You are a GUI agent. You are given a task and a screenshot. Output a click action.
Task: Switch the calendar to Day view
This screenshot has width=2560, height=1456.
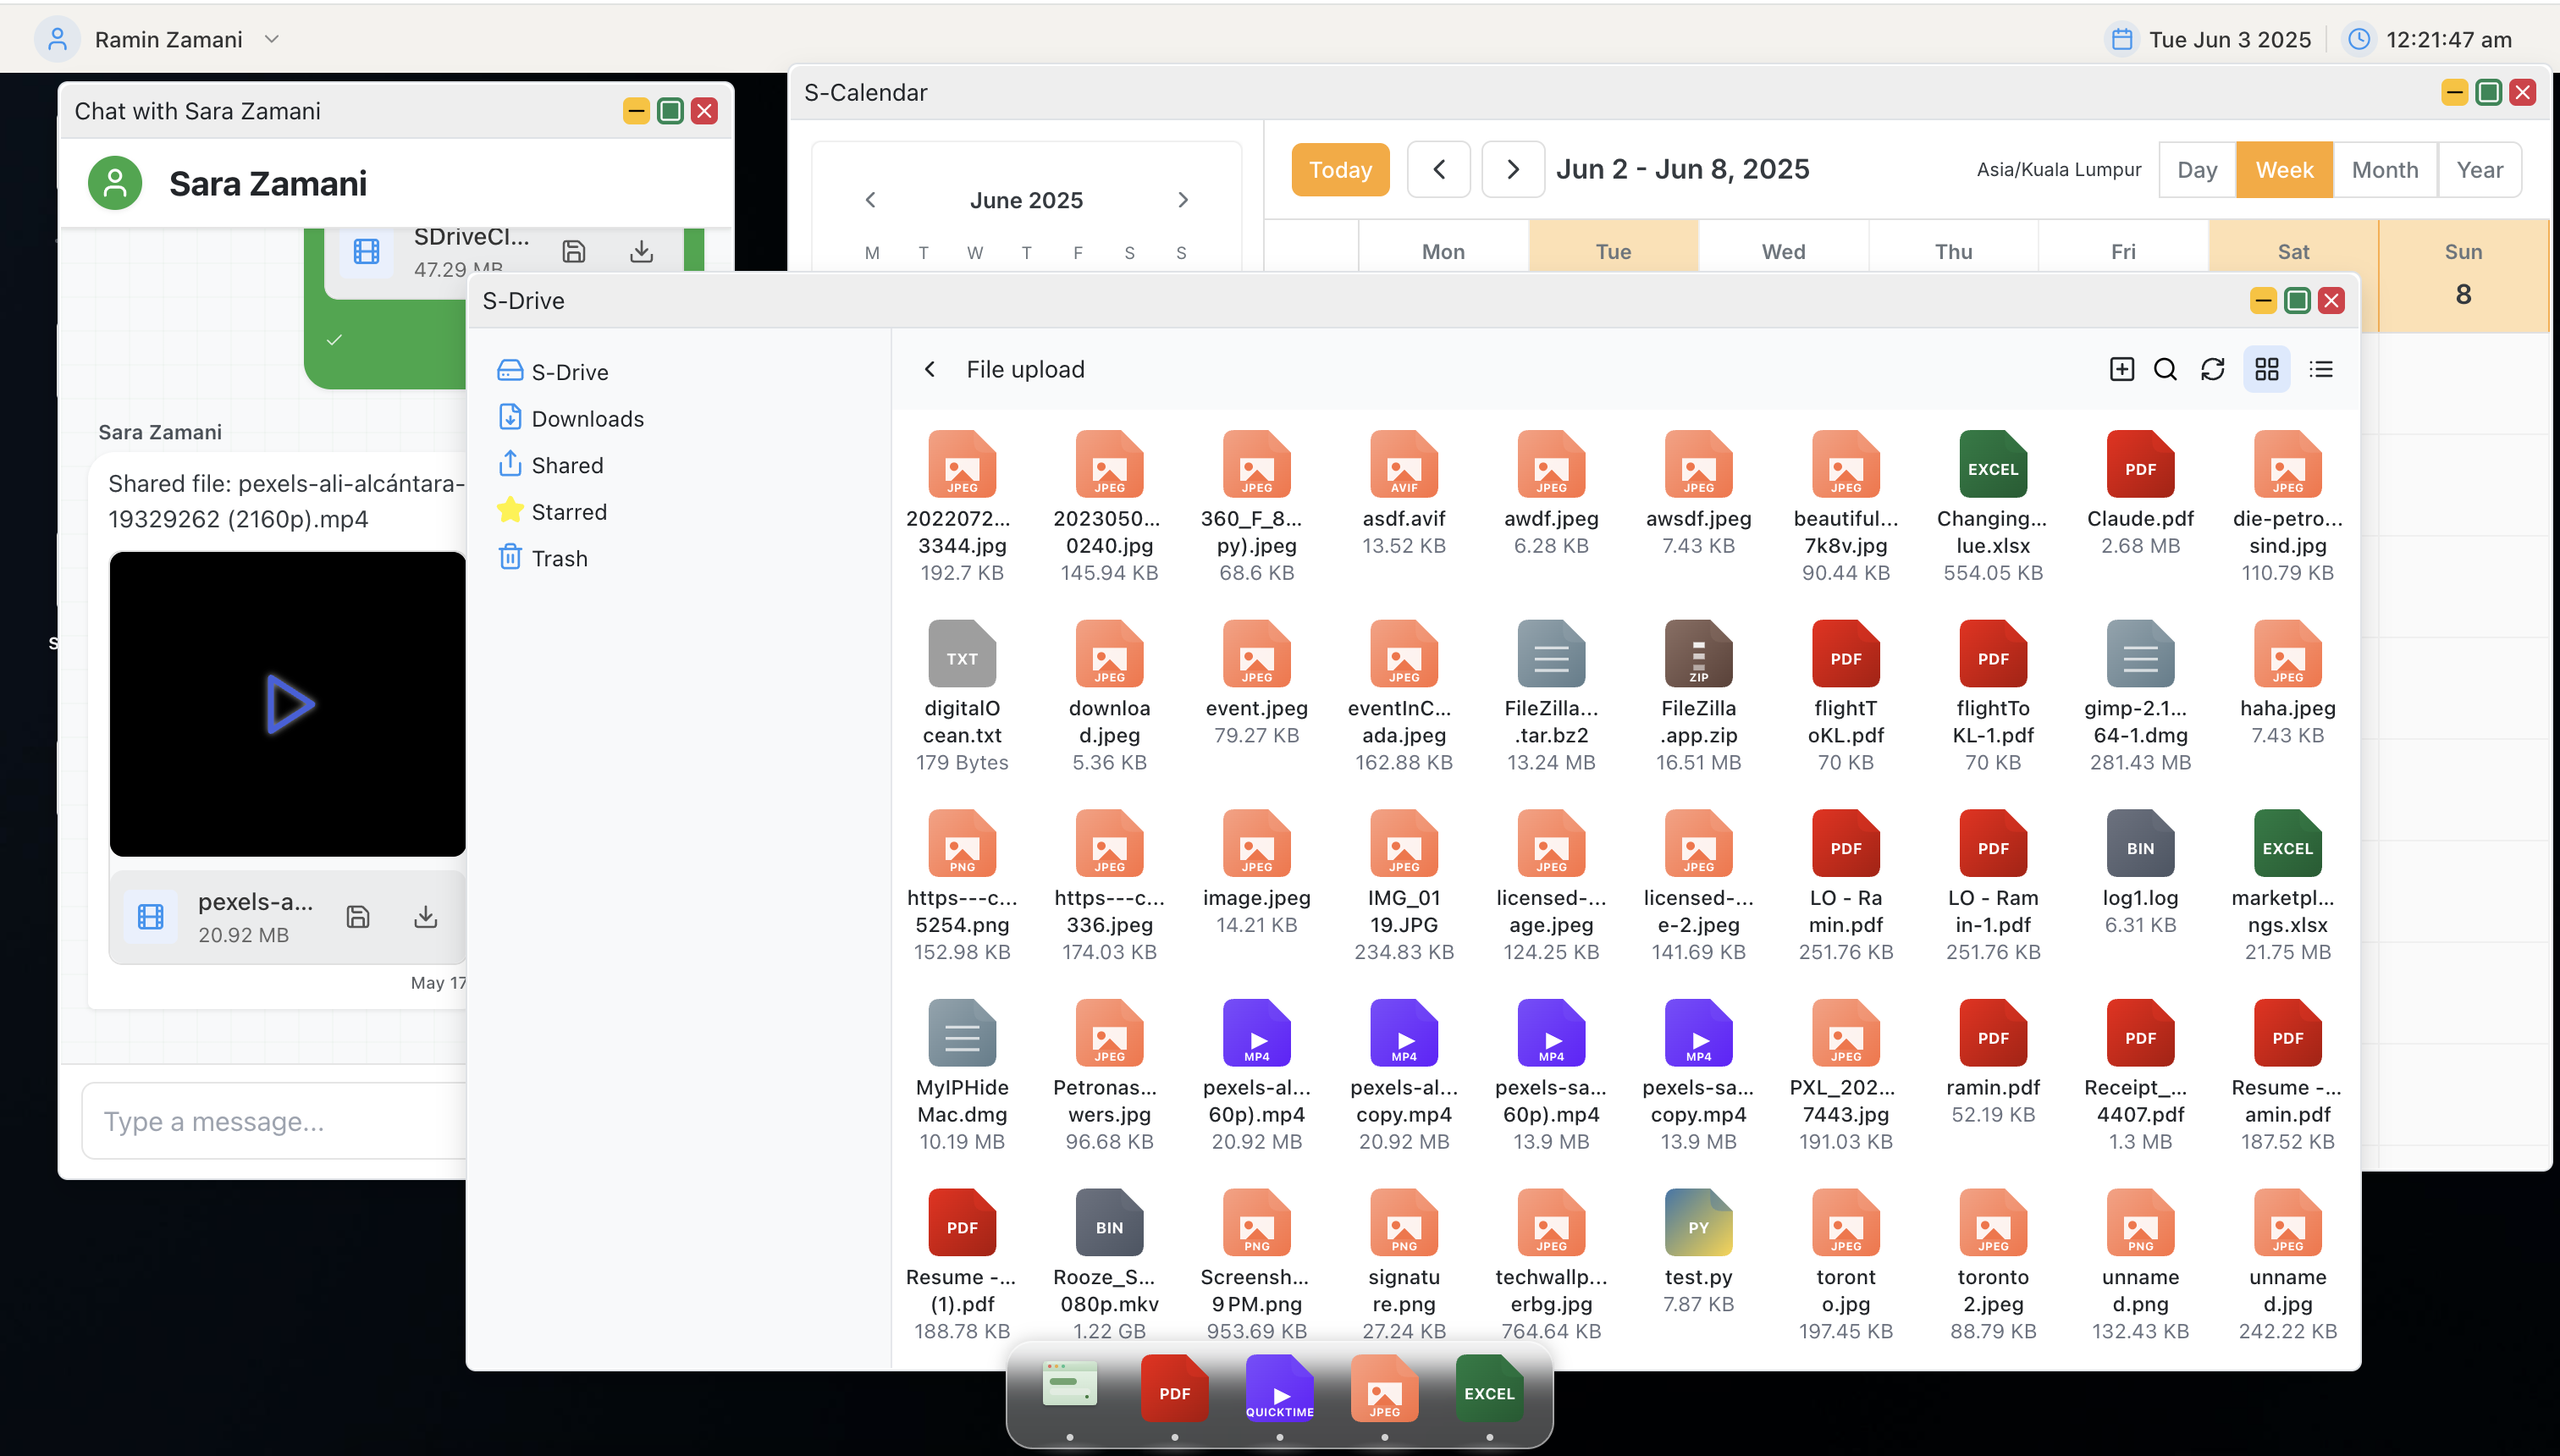[x=2196, y=169]
